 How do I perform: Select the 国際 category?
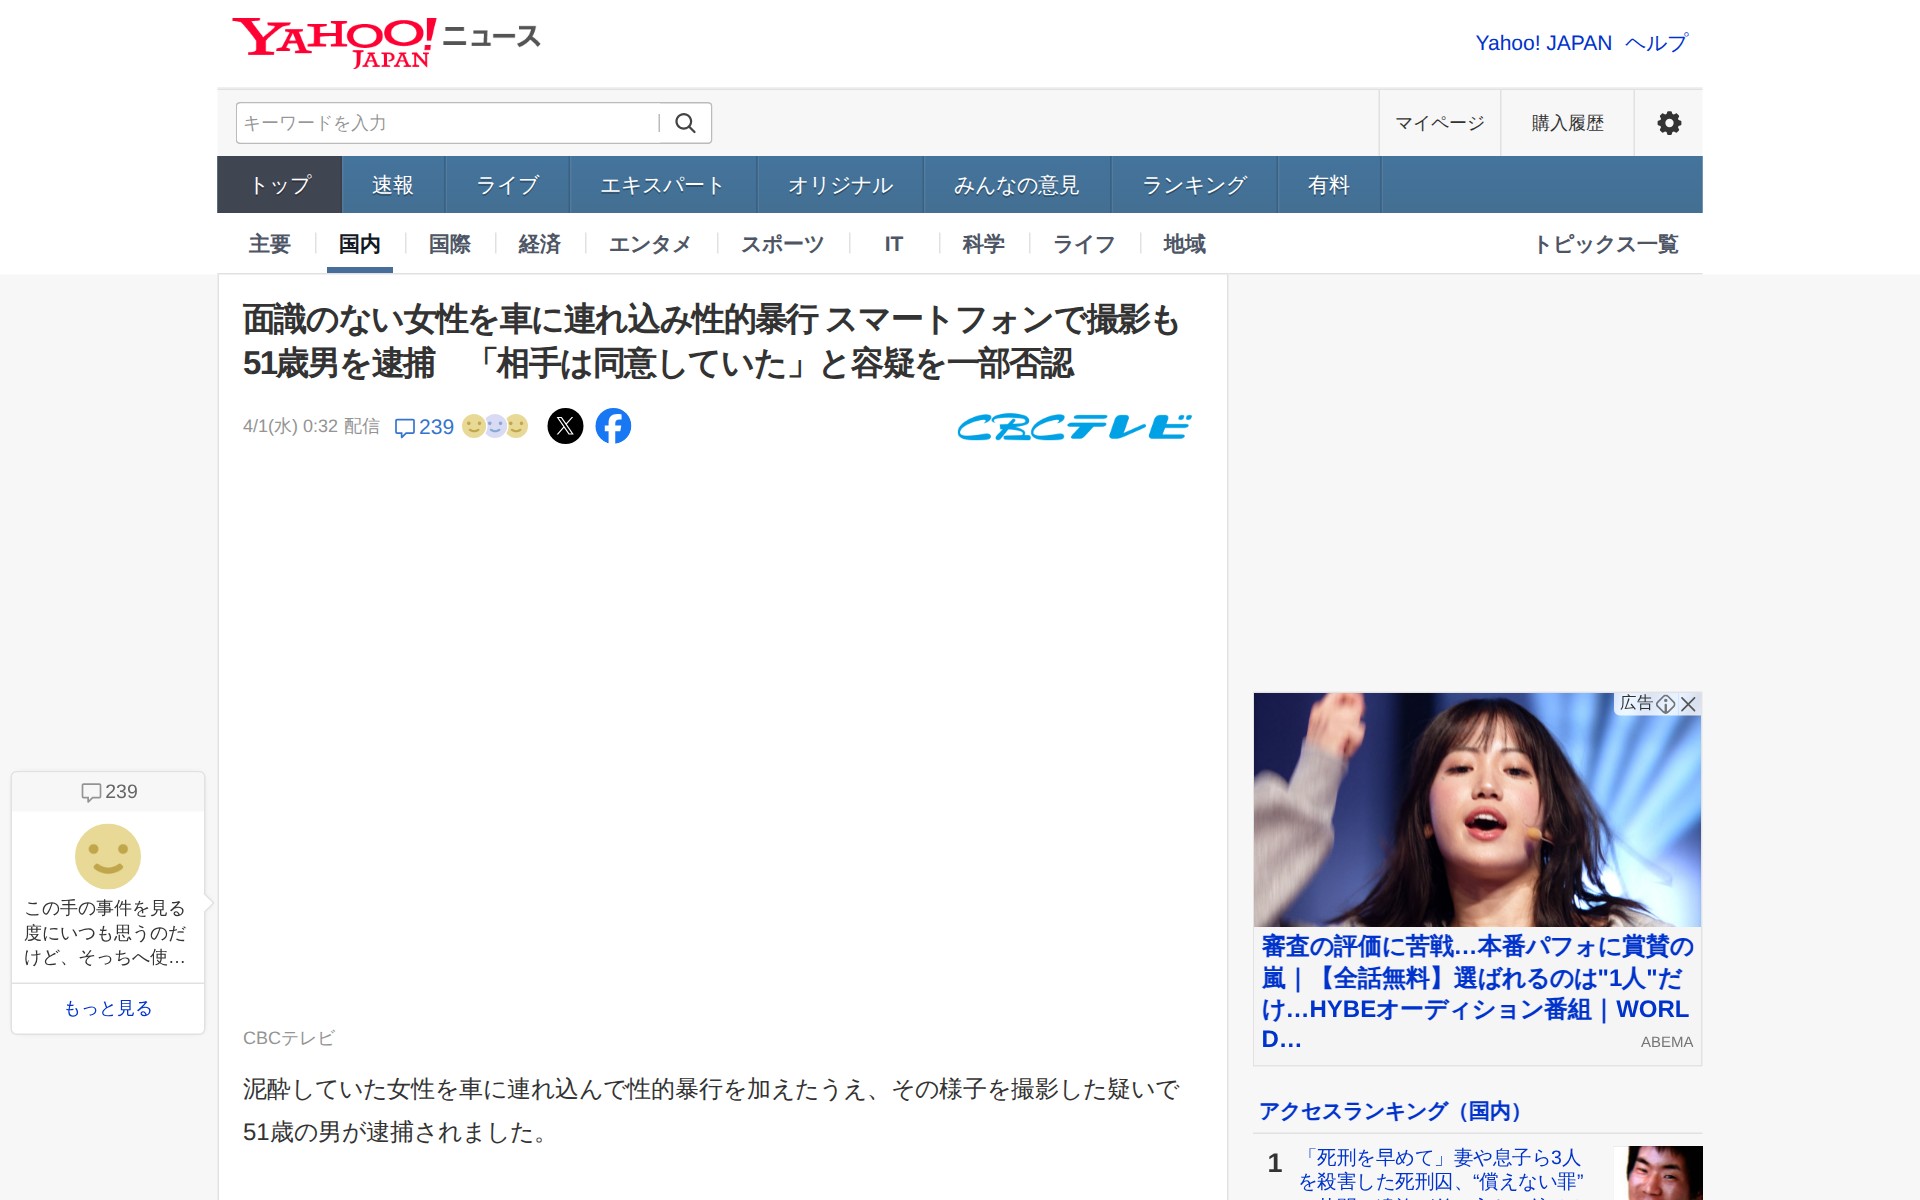click(449, 244)
